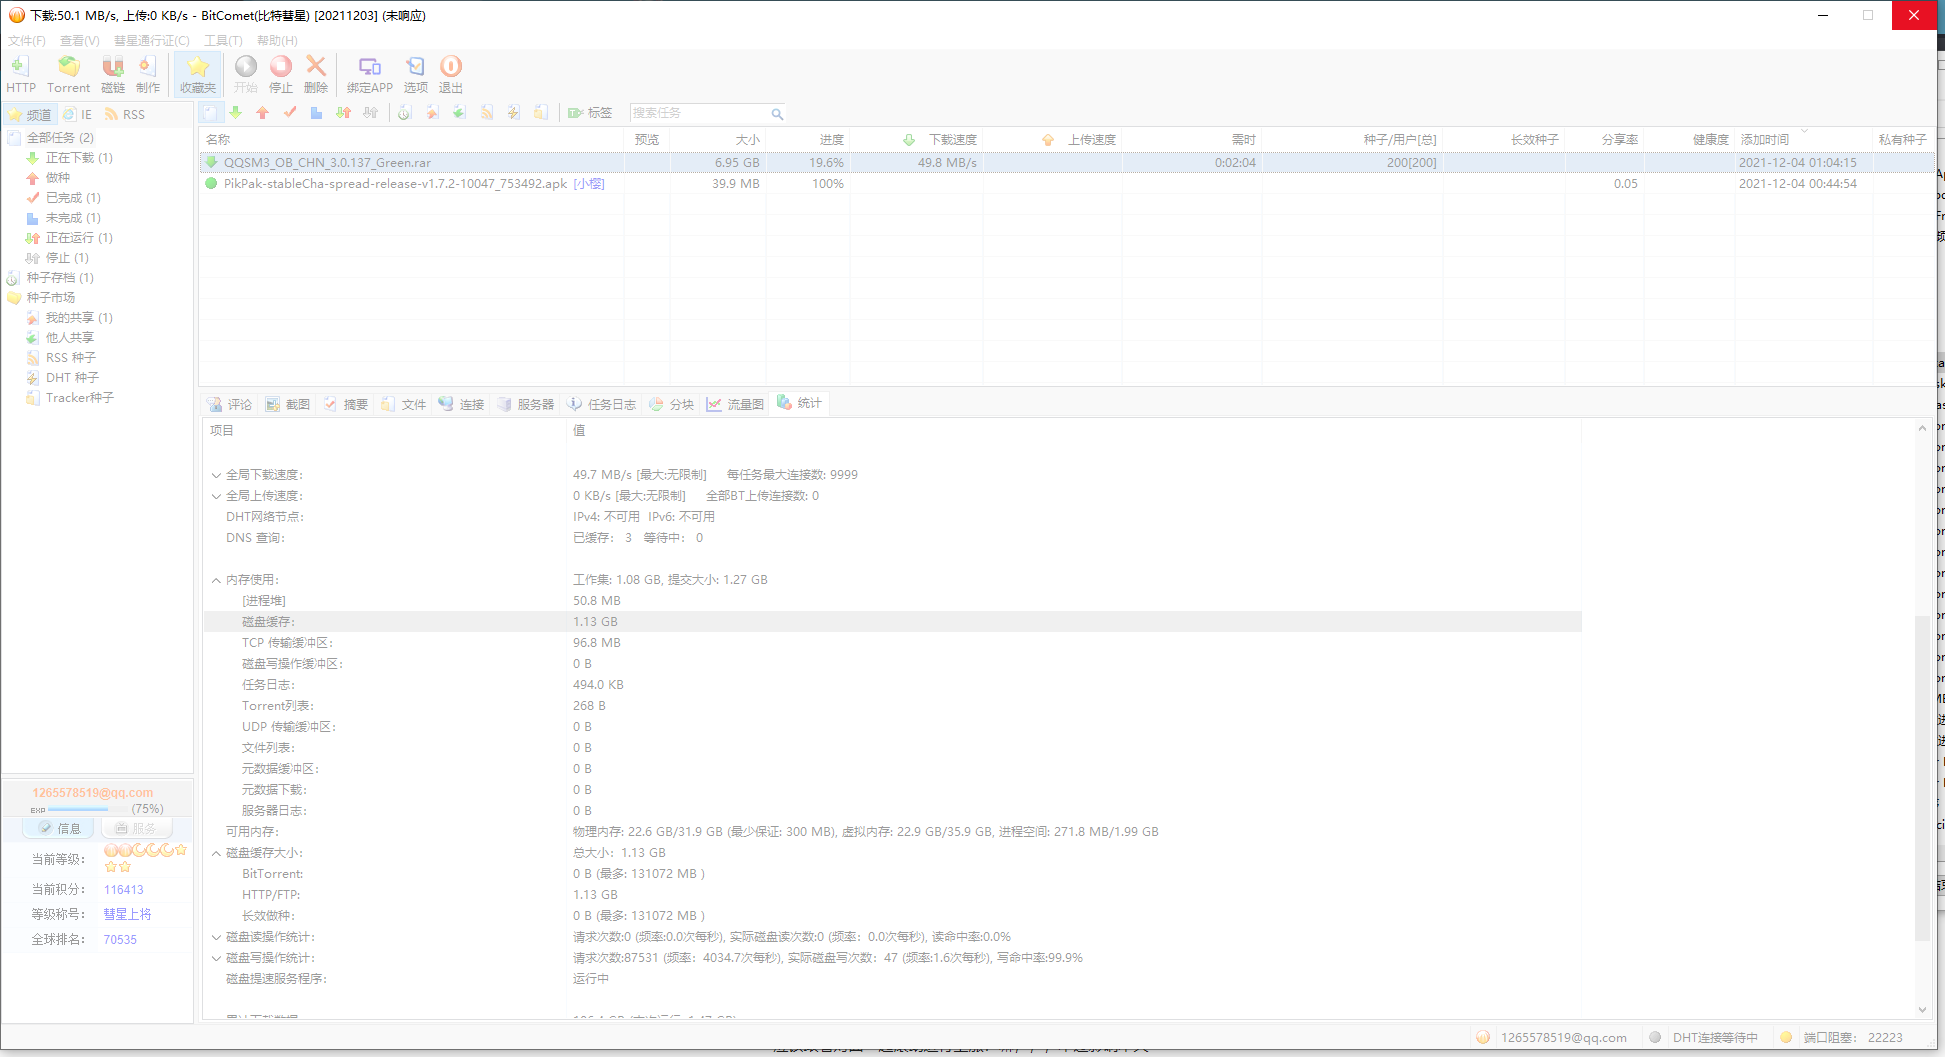Select 种子存档 (1) in sidebar

(60, 278)
